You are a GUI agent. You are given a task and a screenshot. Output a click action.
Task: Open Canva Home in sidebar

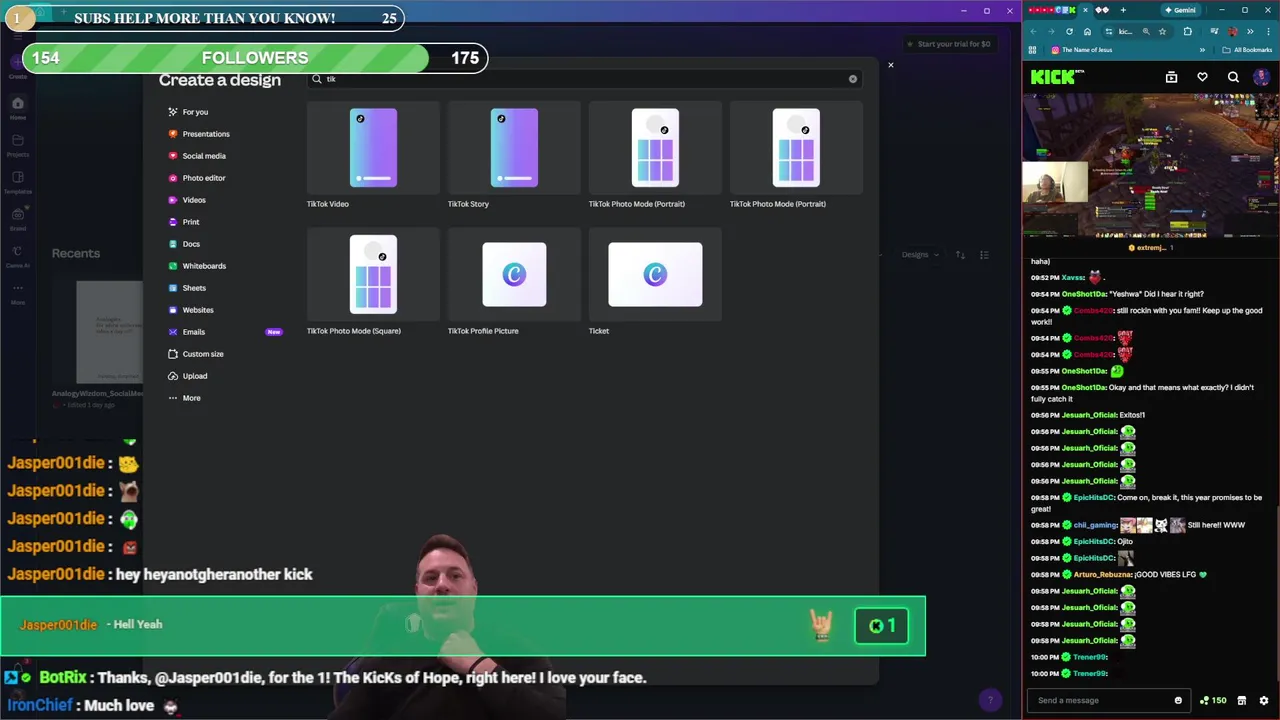[18, 108]
